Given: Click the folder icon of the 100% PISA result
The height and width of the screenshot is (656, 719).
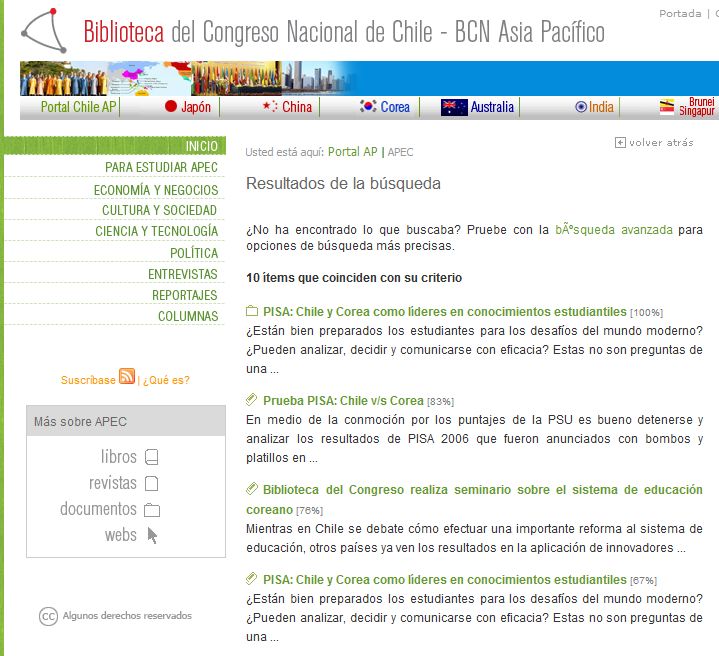Looking at the screenshot, I should tap(252, 311).
